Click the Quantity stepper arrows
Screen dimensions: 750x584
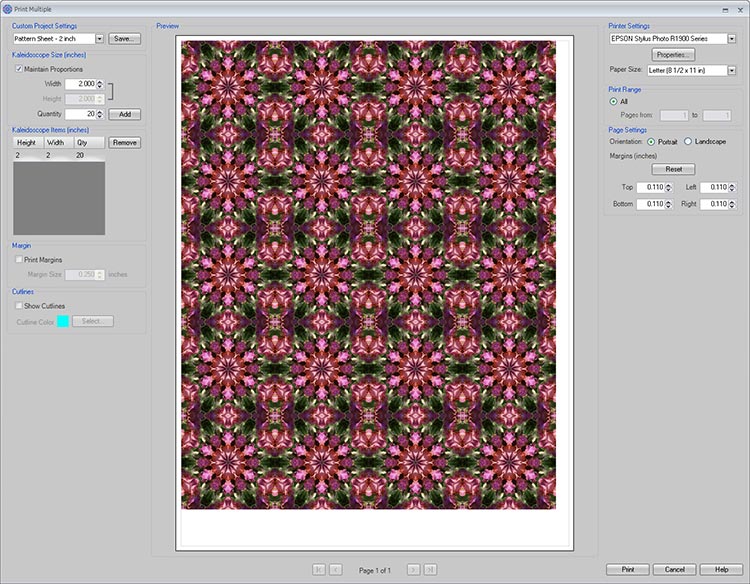[99, 114]
